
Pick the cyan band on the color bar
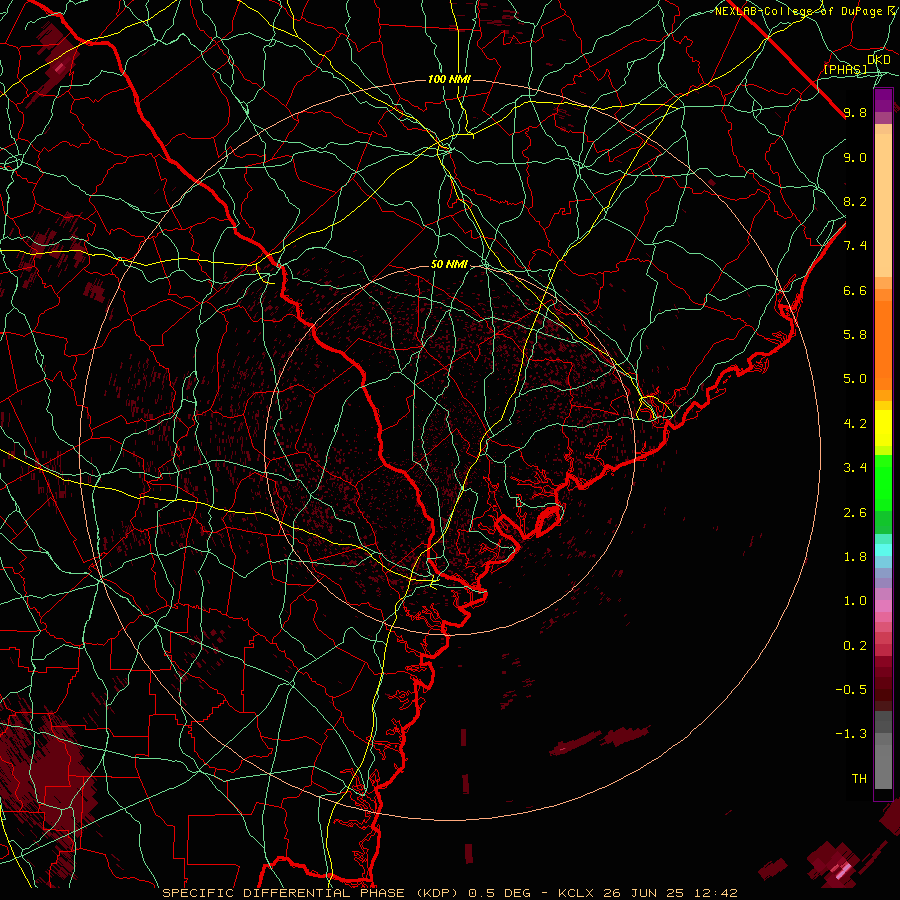point(883,550)
